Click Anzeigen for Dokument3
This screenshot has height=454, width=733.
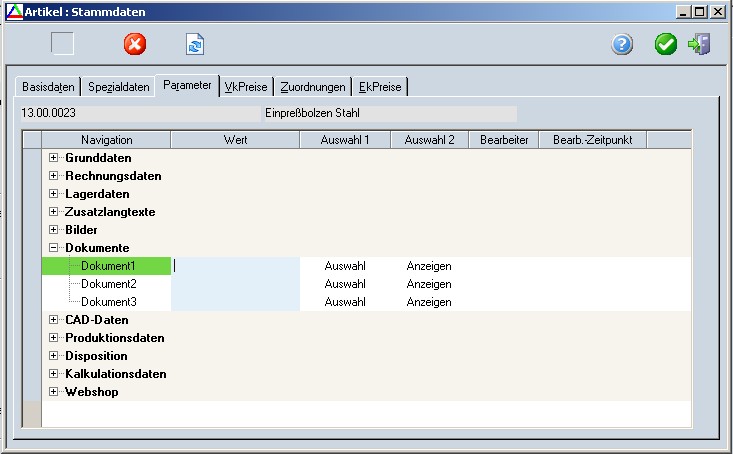[429, 302]
